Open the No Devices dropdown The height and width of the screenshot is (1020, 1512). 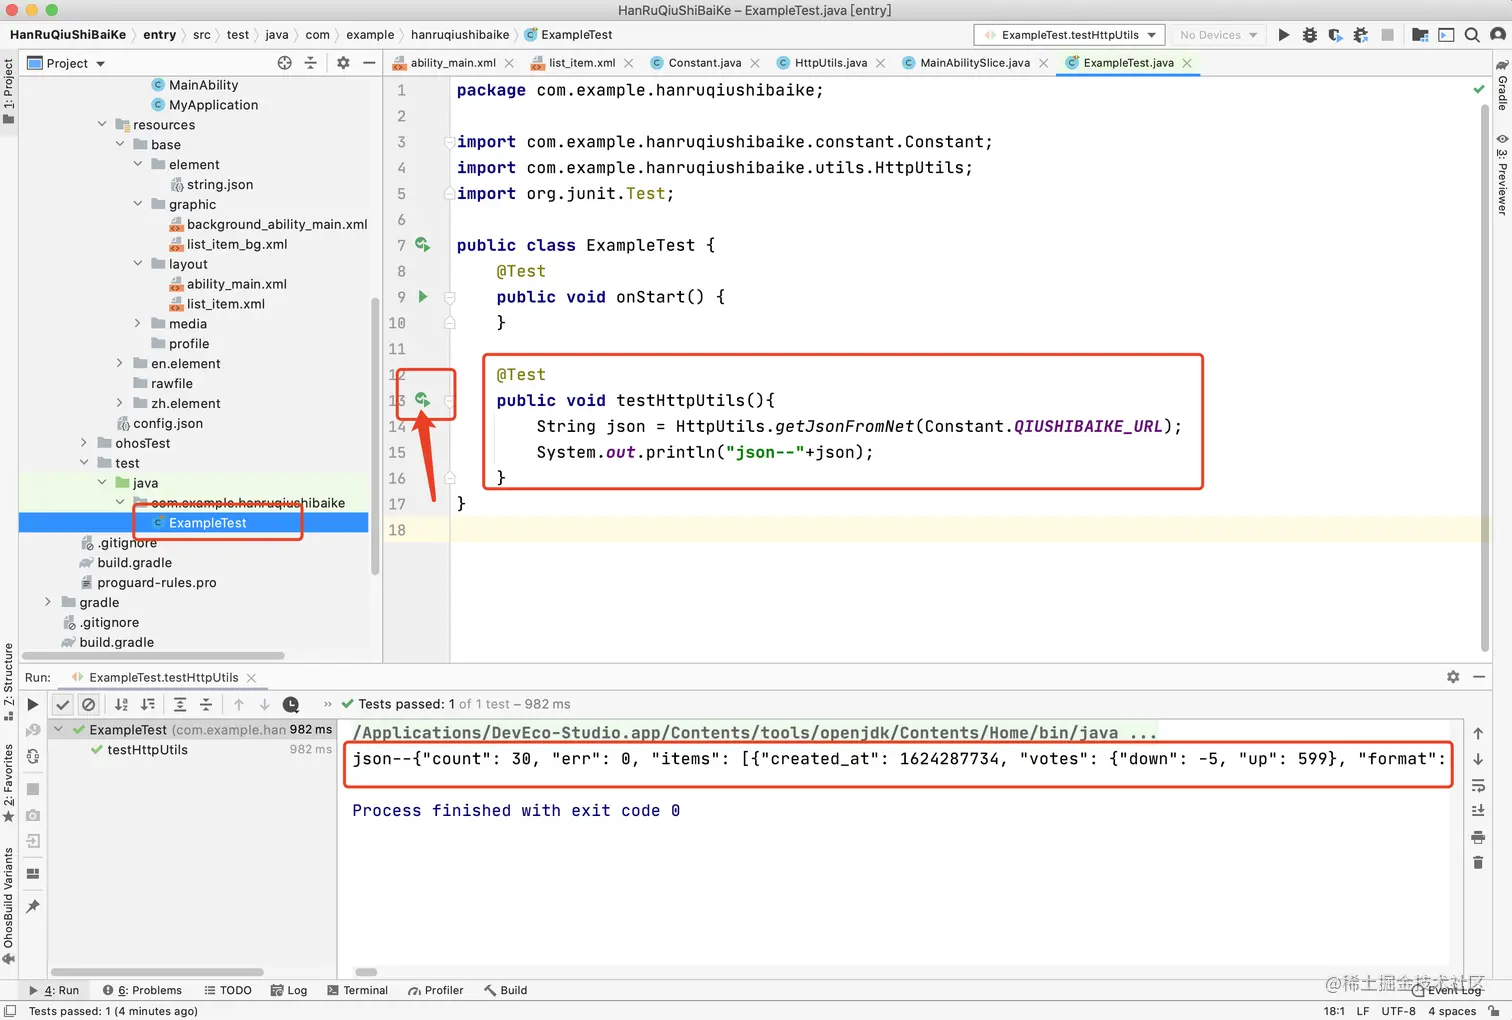point(1218,35)
